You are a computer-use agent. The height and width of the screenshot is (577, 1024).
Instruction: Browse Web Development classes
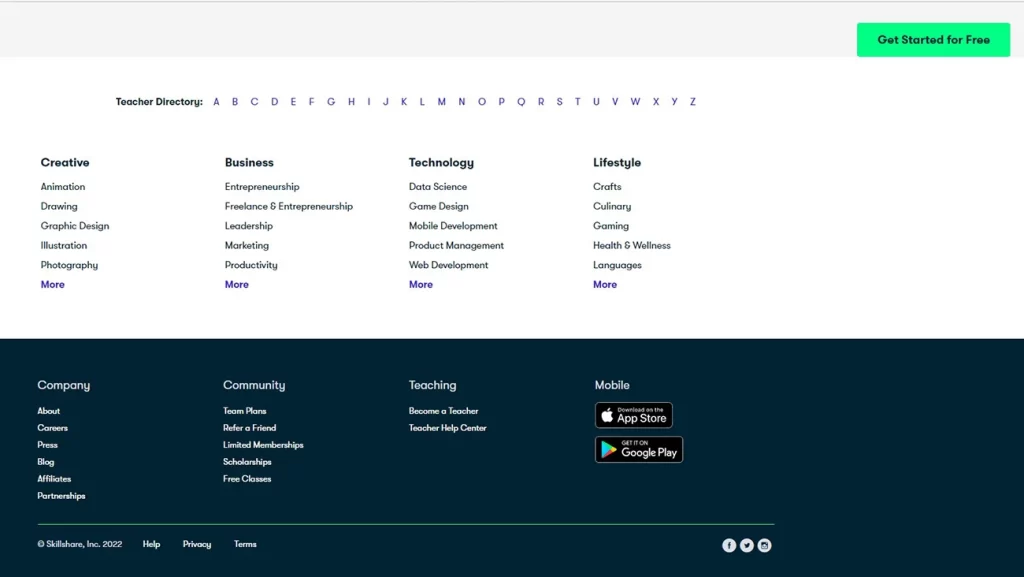point(449,265)
